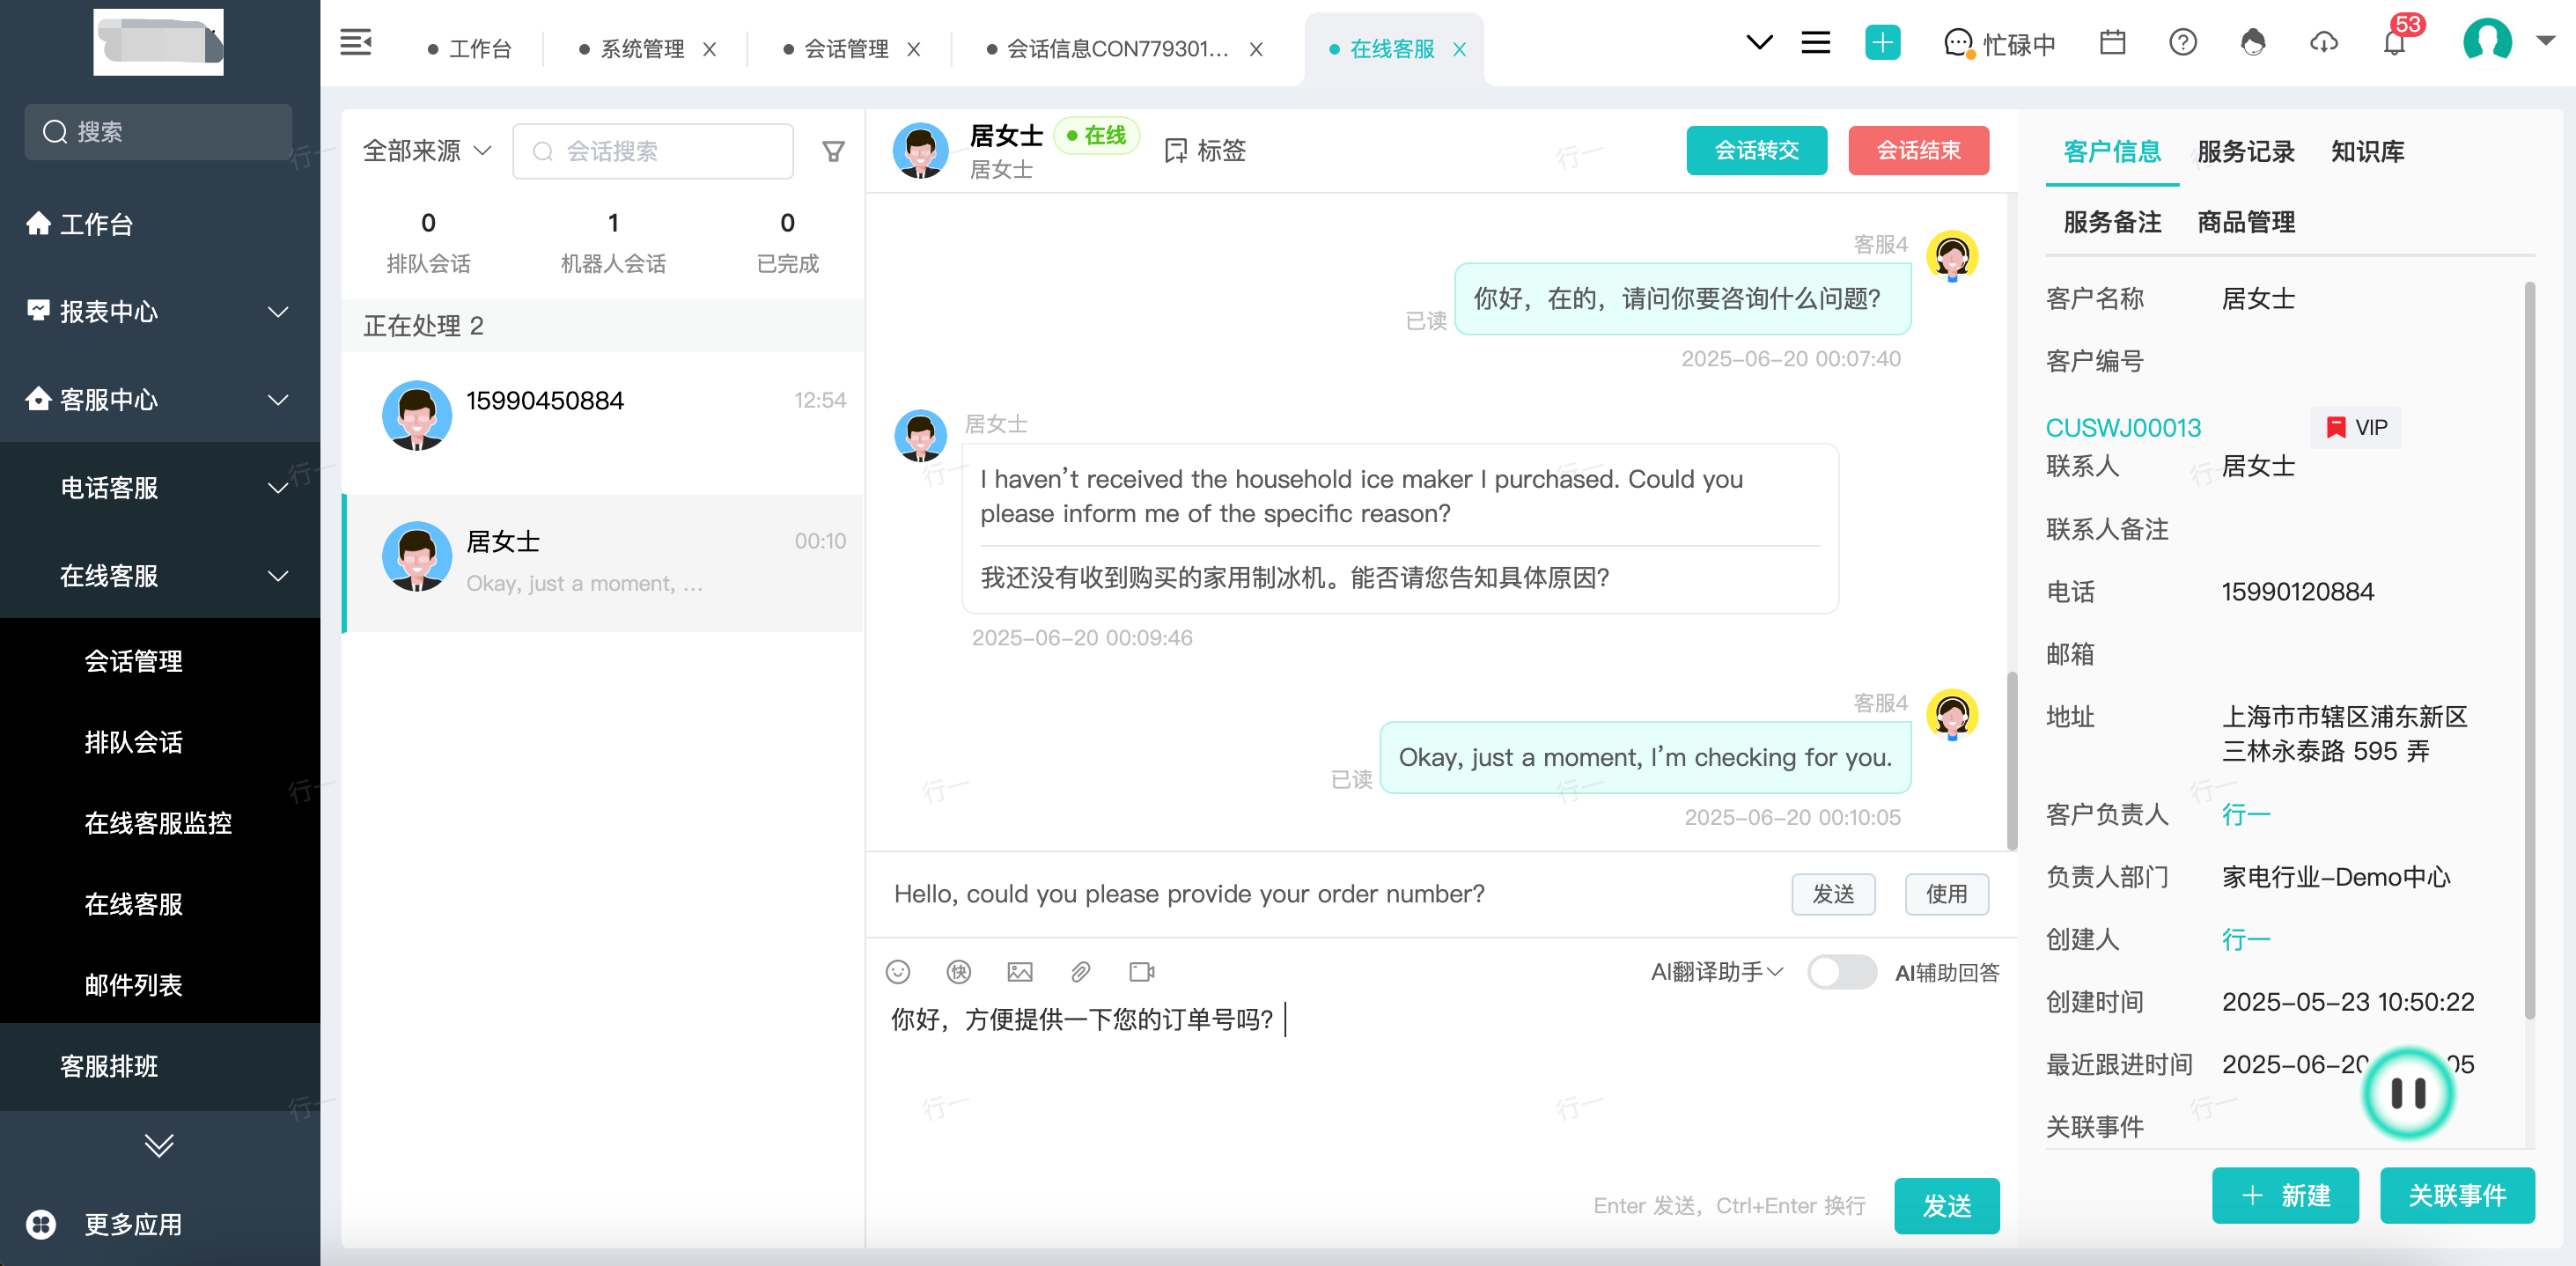Open the emoji picker icon
Image resolution: width=2576 pixels, height=1266 pixels.
(898, 971)
